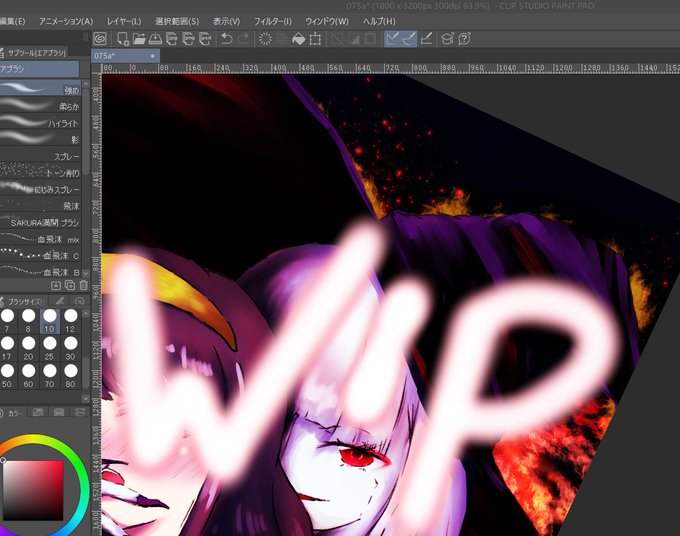This screenshot has height=536, width=680.
Task: Select the 影 airbrush sub tool
Action: click(x=40, y=139)
